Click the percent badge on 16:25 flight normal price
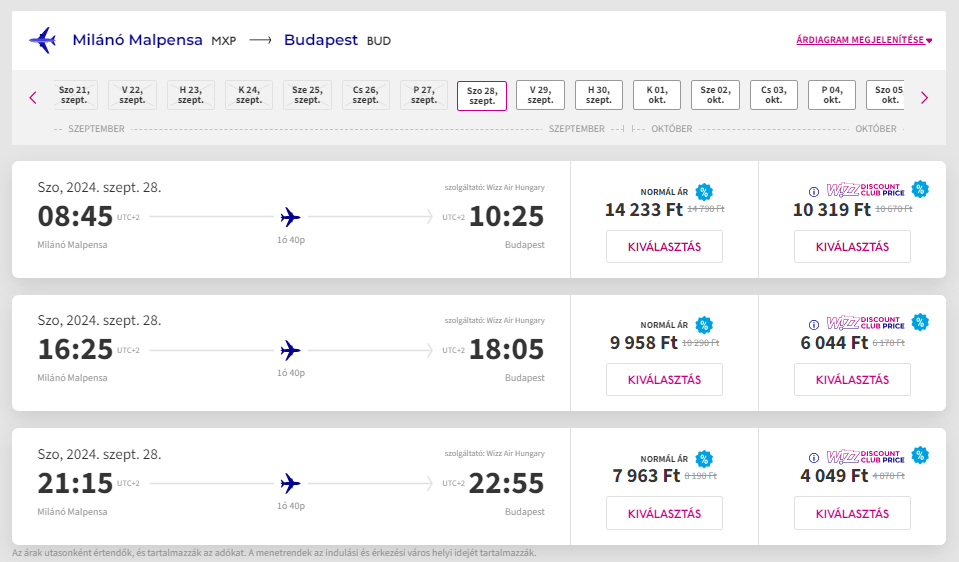 click(x=704, y=325)
